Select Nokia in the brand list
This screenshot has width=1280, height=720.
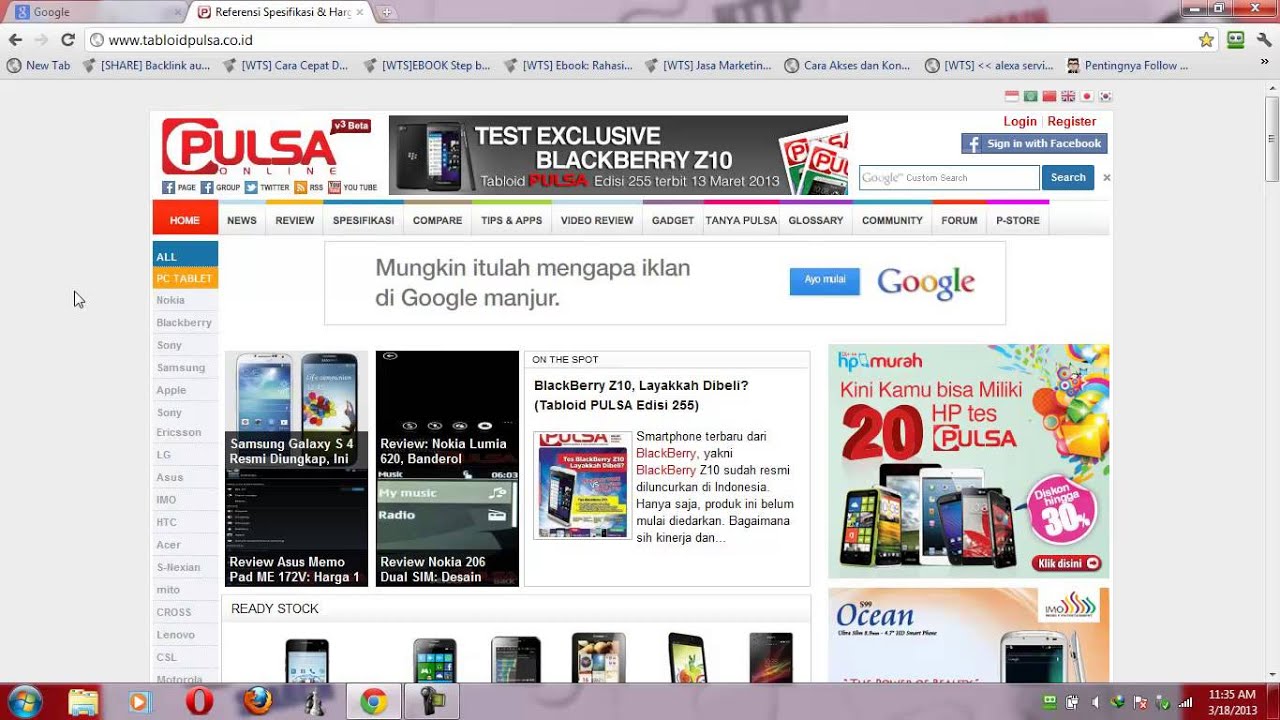(x=170, y=300)
